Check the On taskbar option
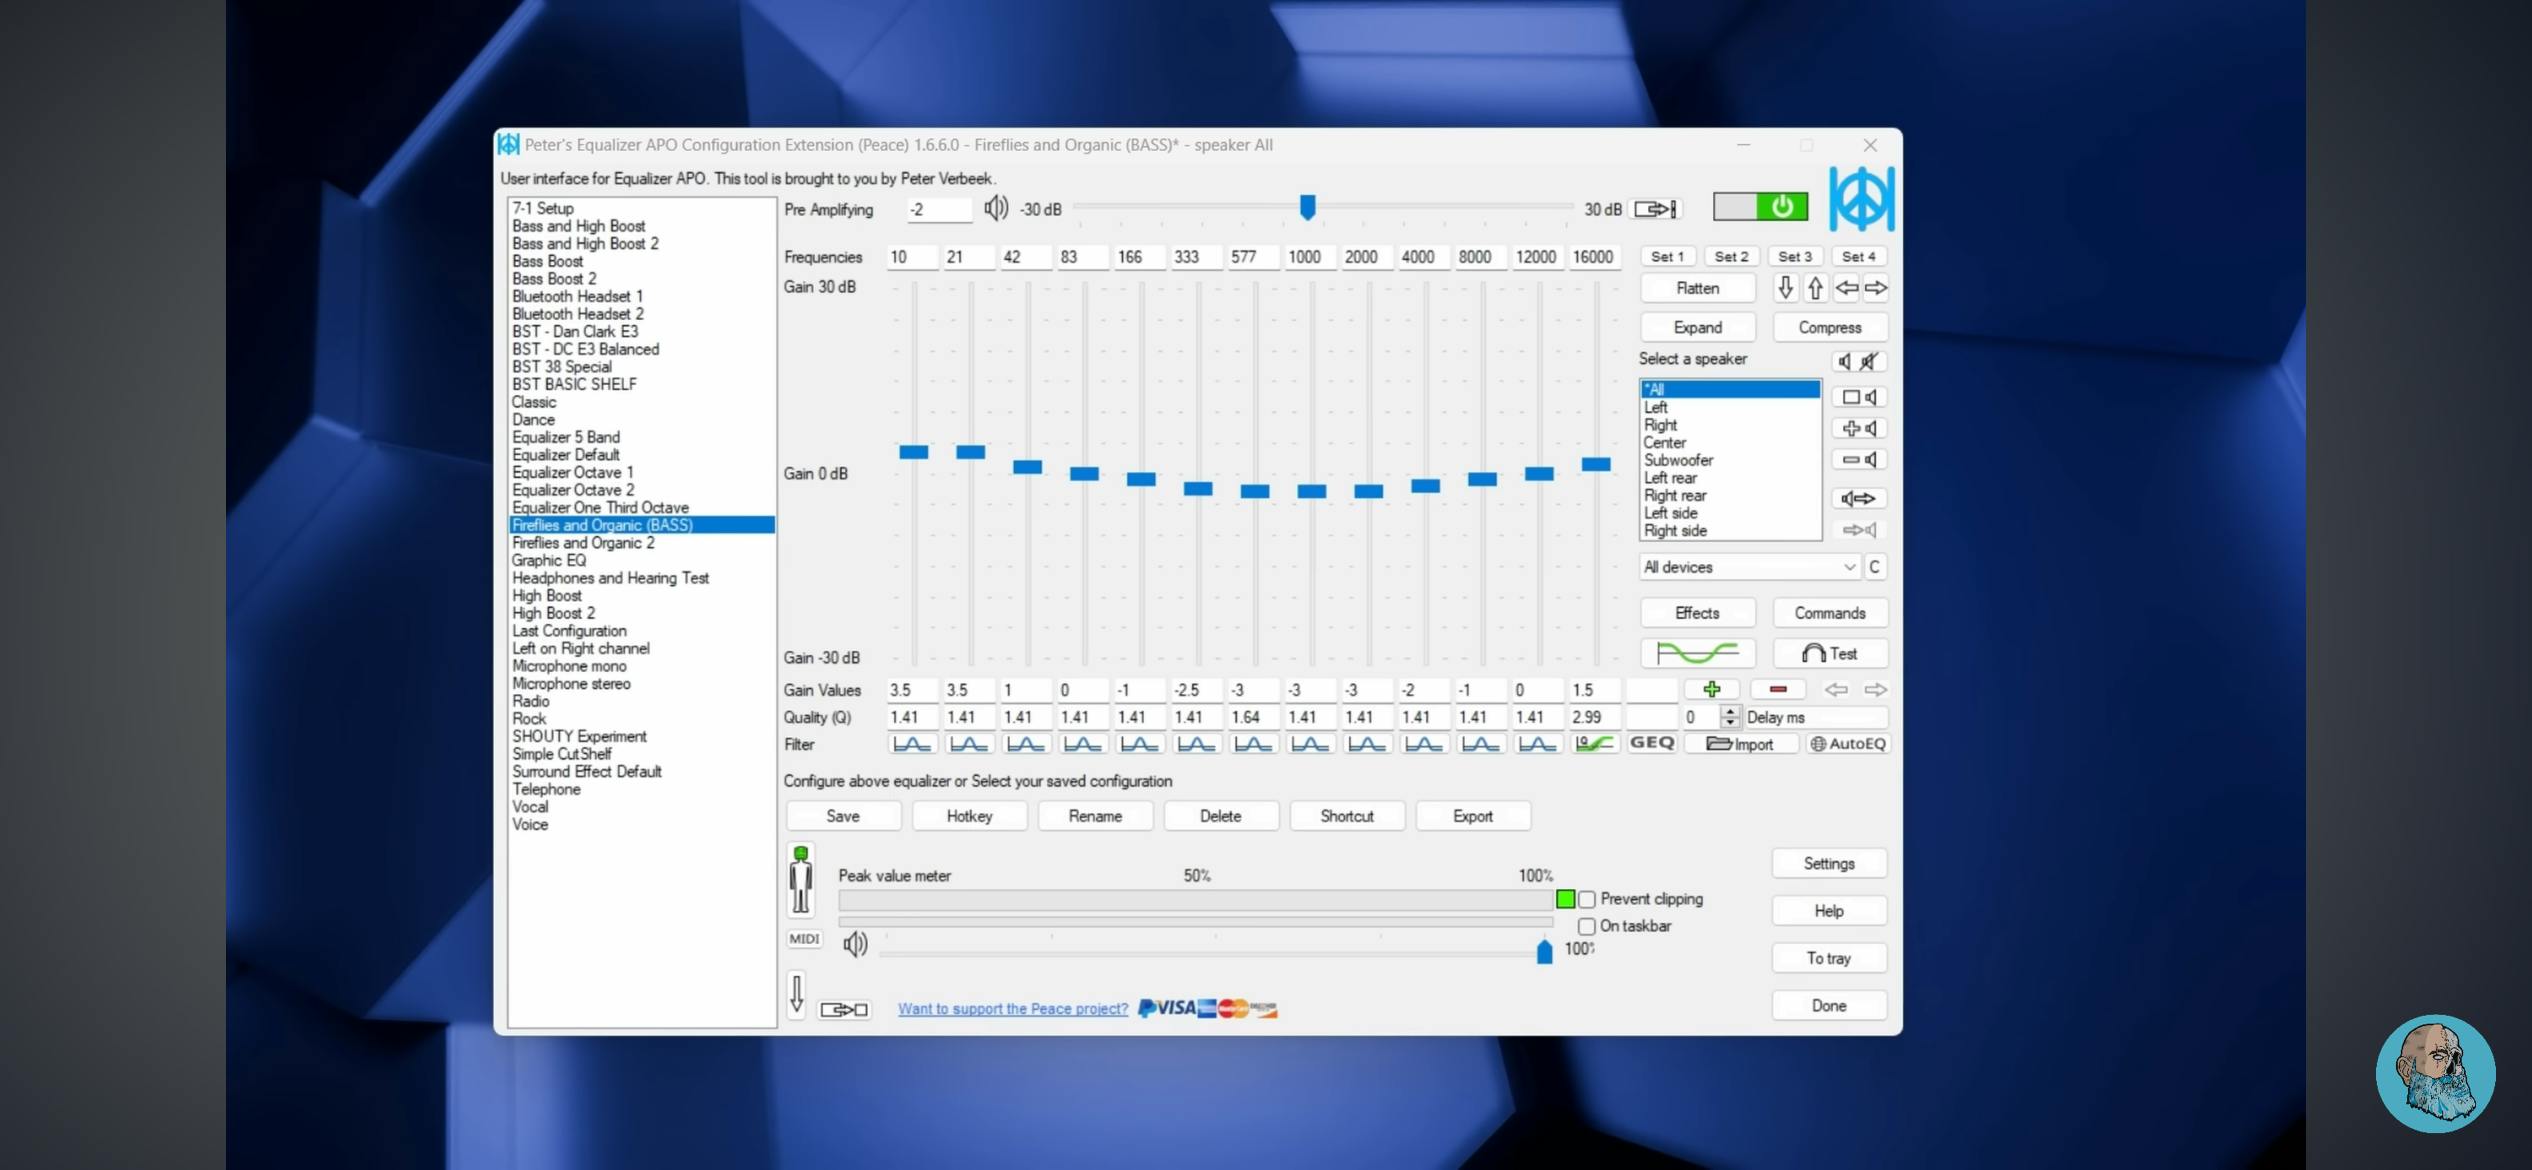This screenshot has width=2532, height=1170. pyautogui.click(x=1587, y=926)
